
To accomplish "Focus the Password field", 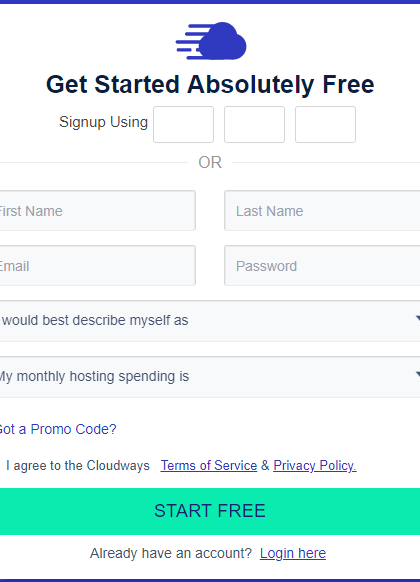I will pos(322,265).
